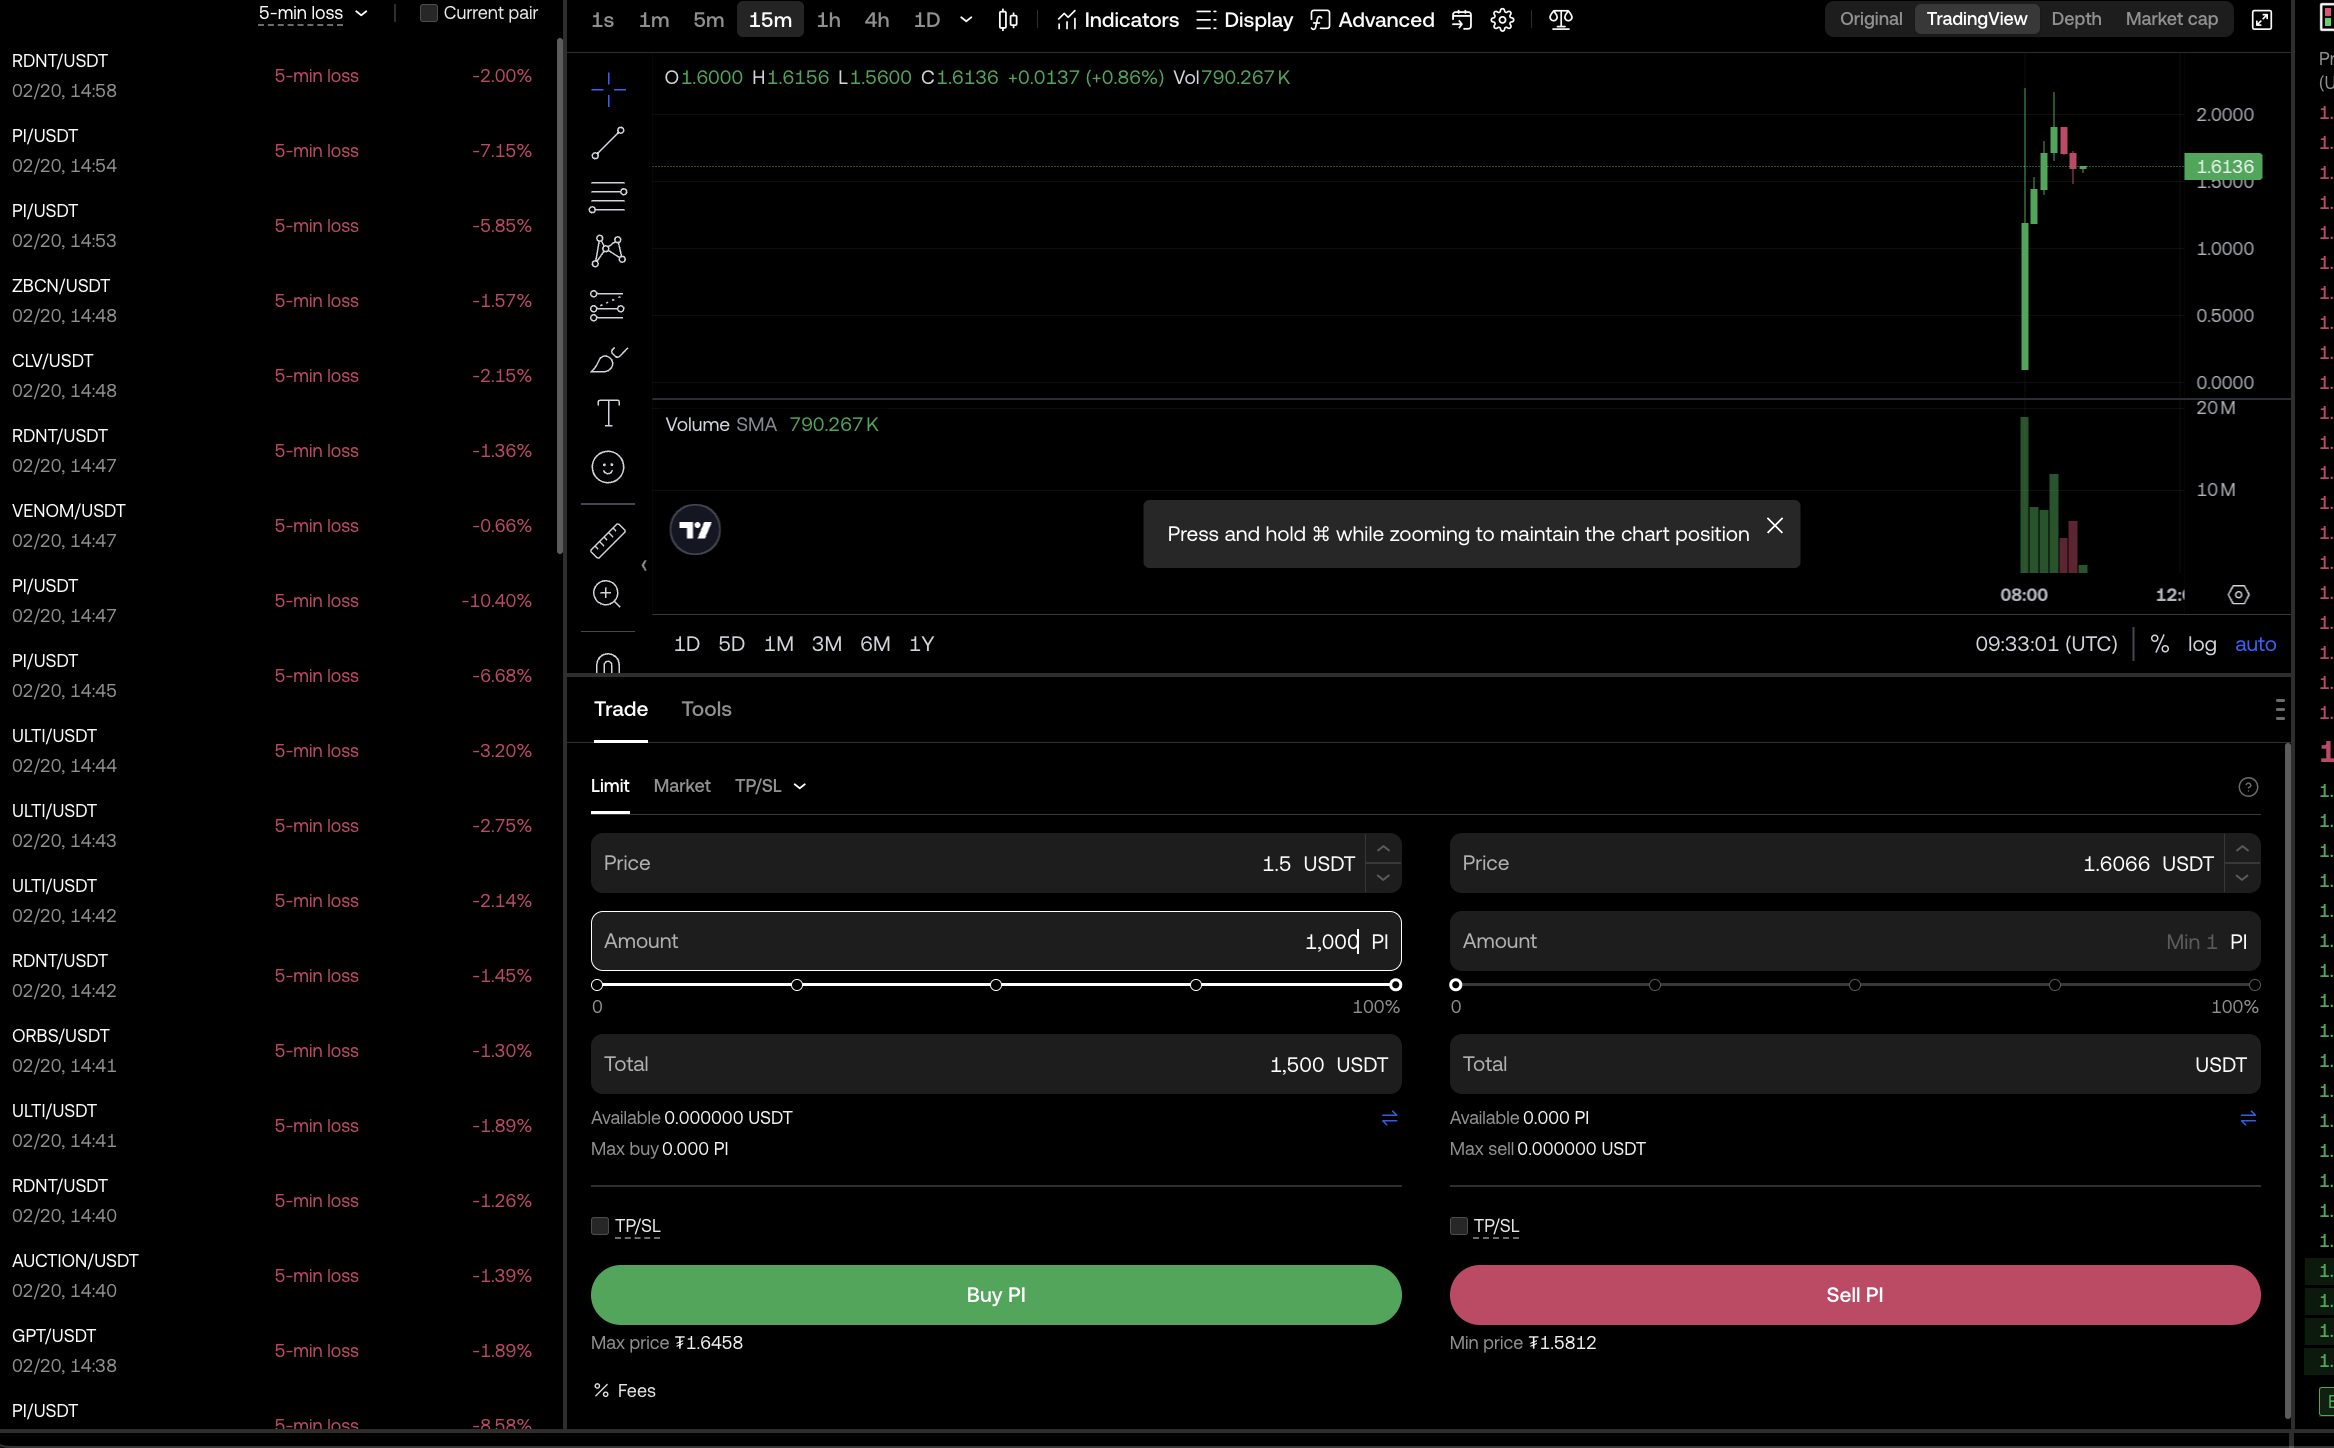Click the Sell PI button
The height and width of the screenshot is (1448, 2334).
pos(1855,1295)
